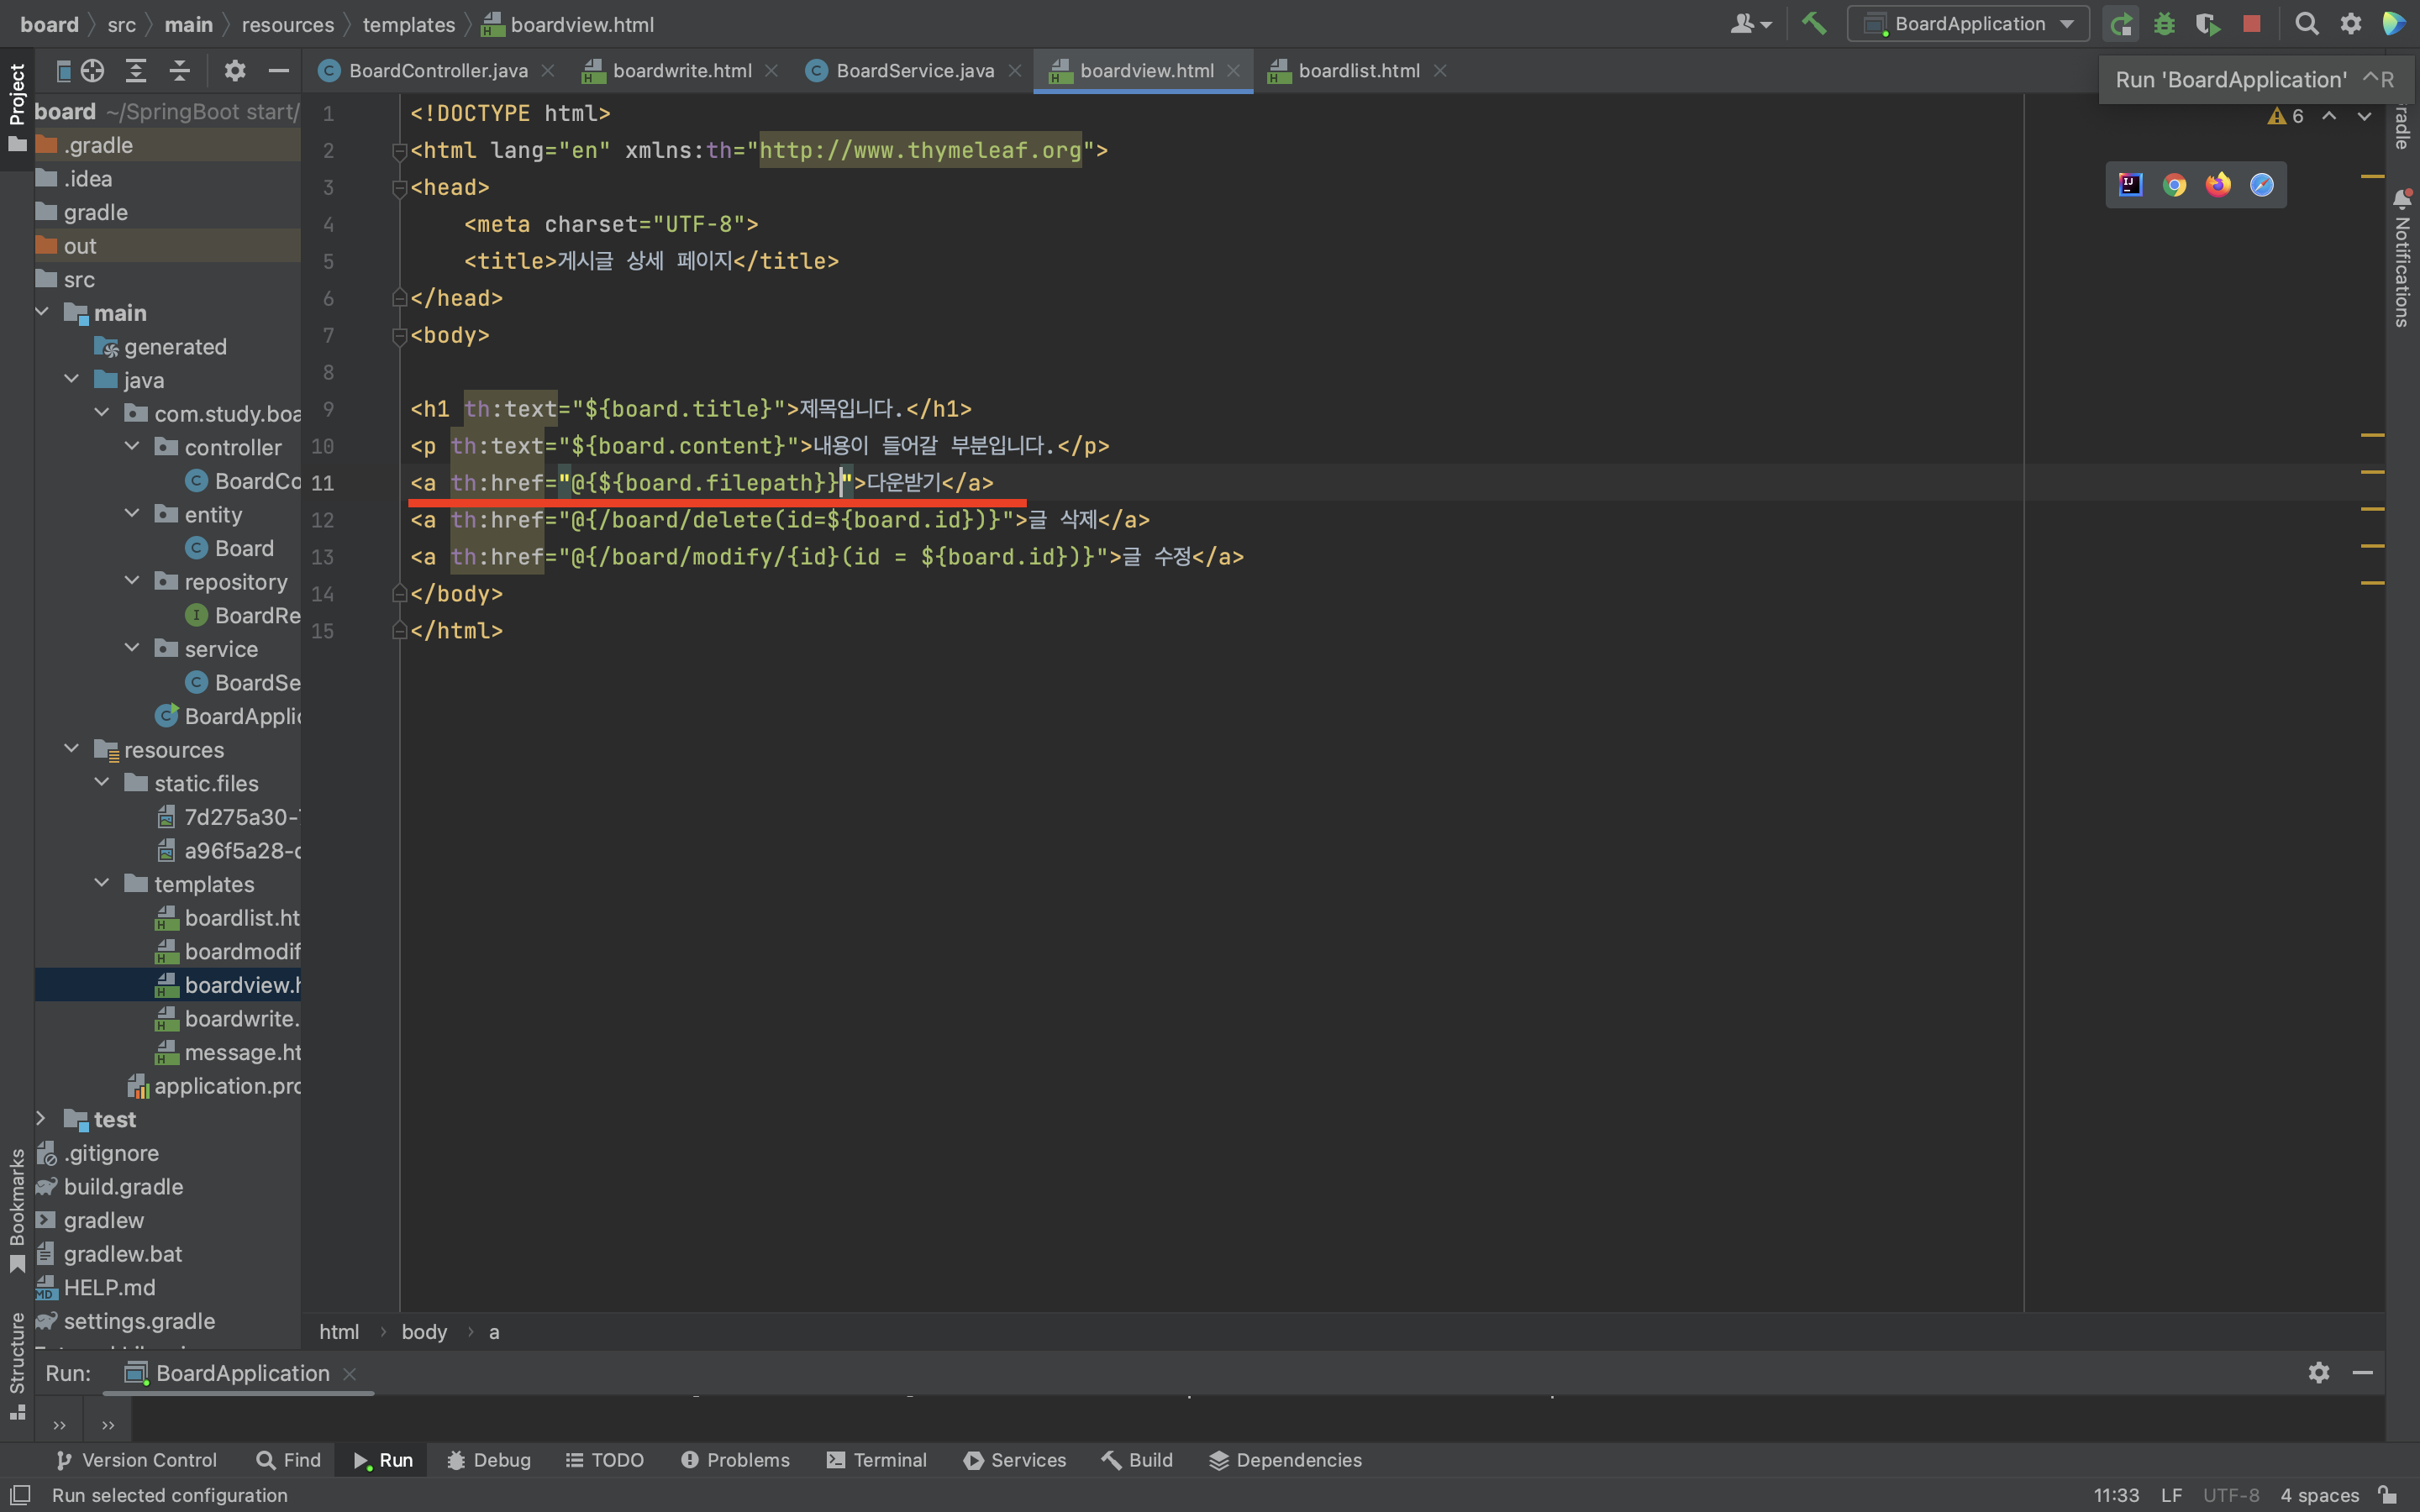Open the Terminal tool window tab
Viewport: 2420px width, 1512px height.
tap(877, 1460)
